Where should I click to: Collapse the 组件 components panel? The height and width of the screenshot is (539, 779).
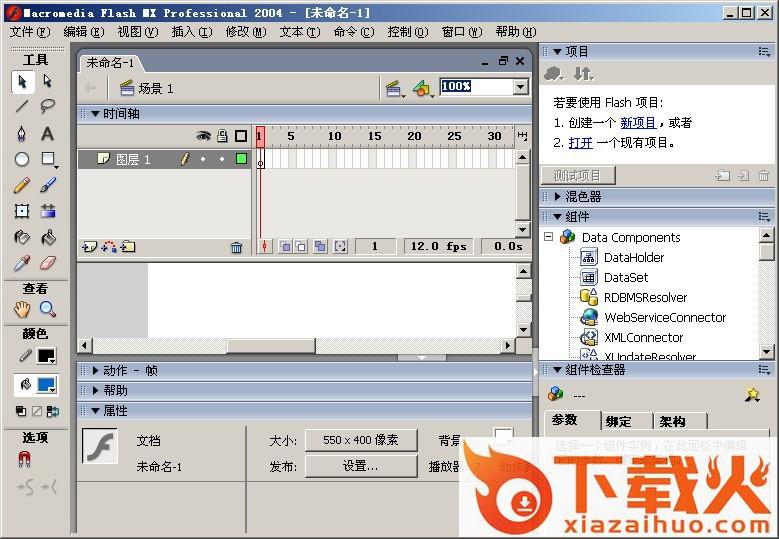(x=557, y=217)
